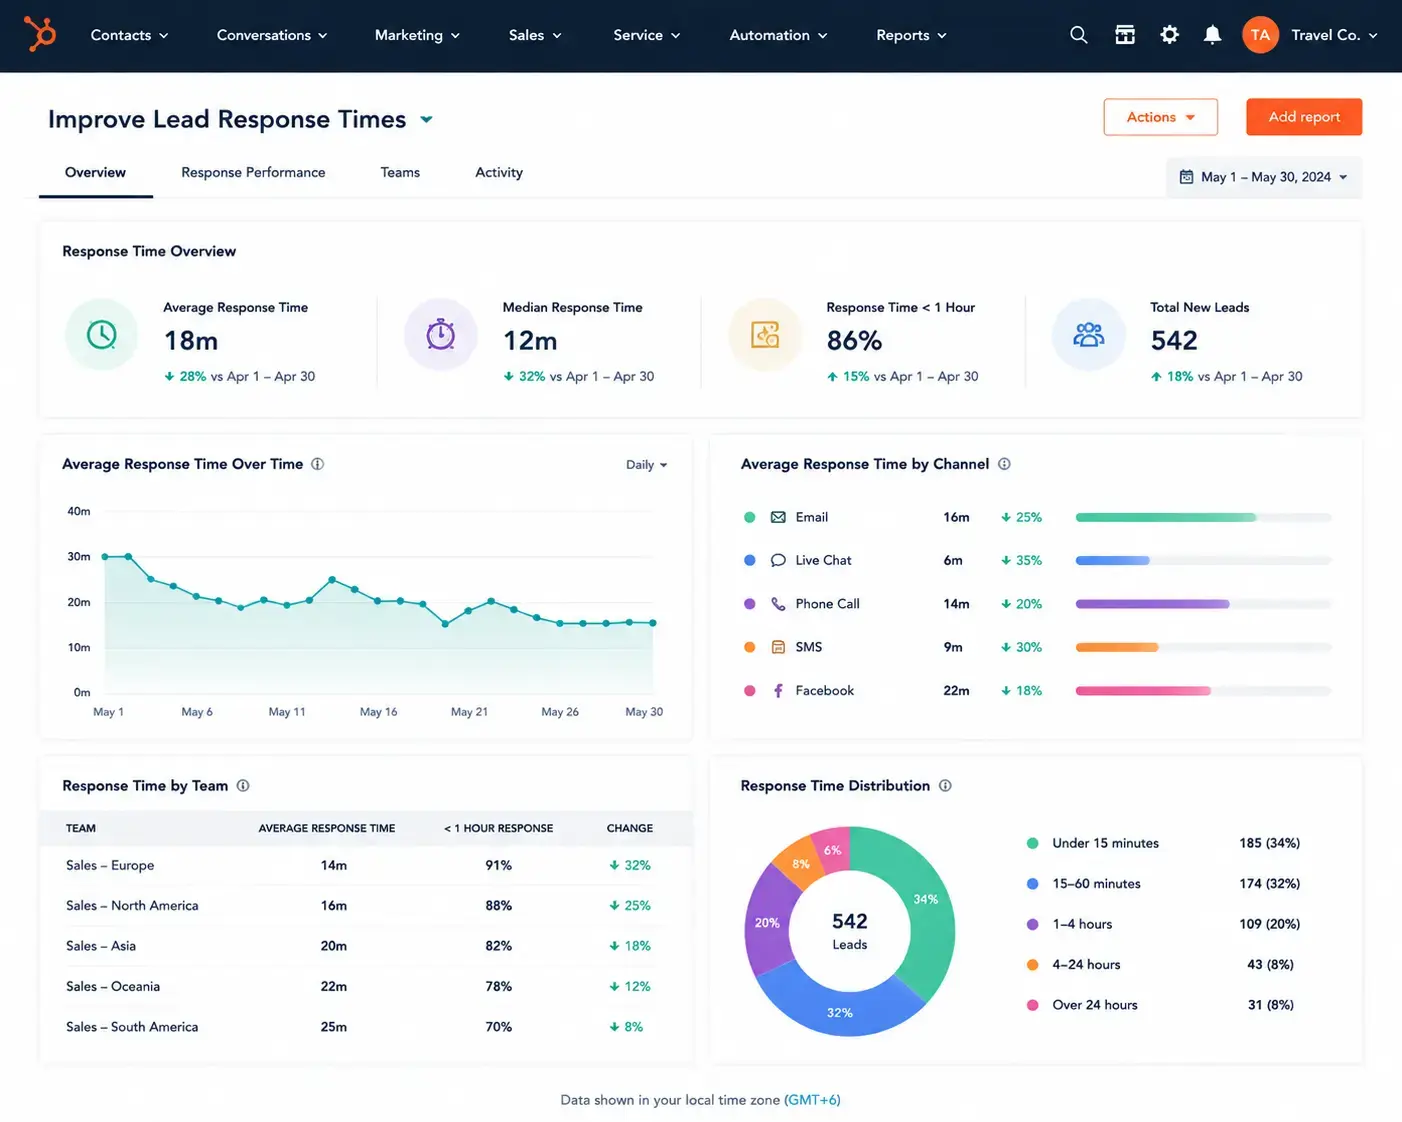Screen dimensions: 1402x1122
Task: Sort by the < 1 HOUR RESPONSE column header
Action: [499, 828]
